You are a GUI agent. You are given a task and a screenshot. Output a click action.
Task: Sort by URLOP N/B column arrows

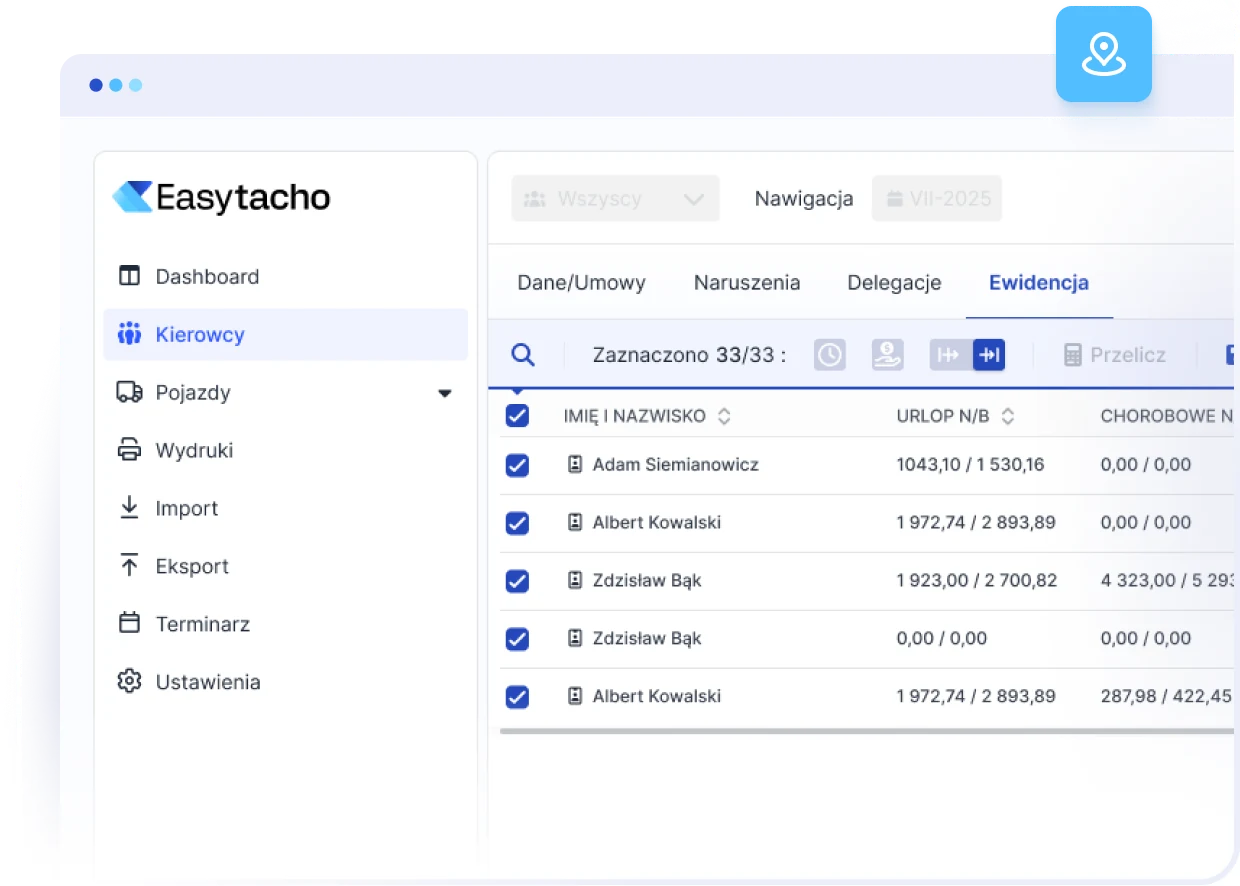coord(1008,416)
